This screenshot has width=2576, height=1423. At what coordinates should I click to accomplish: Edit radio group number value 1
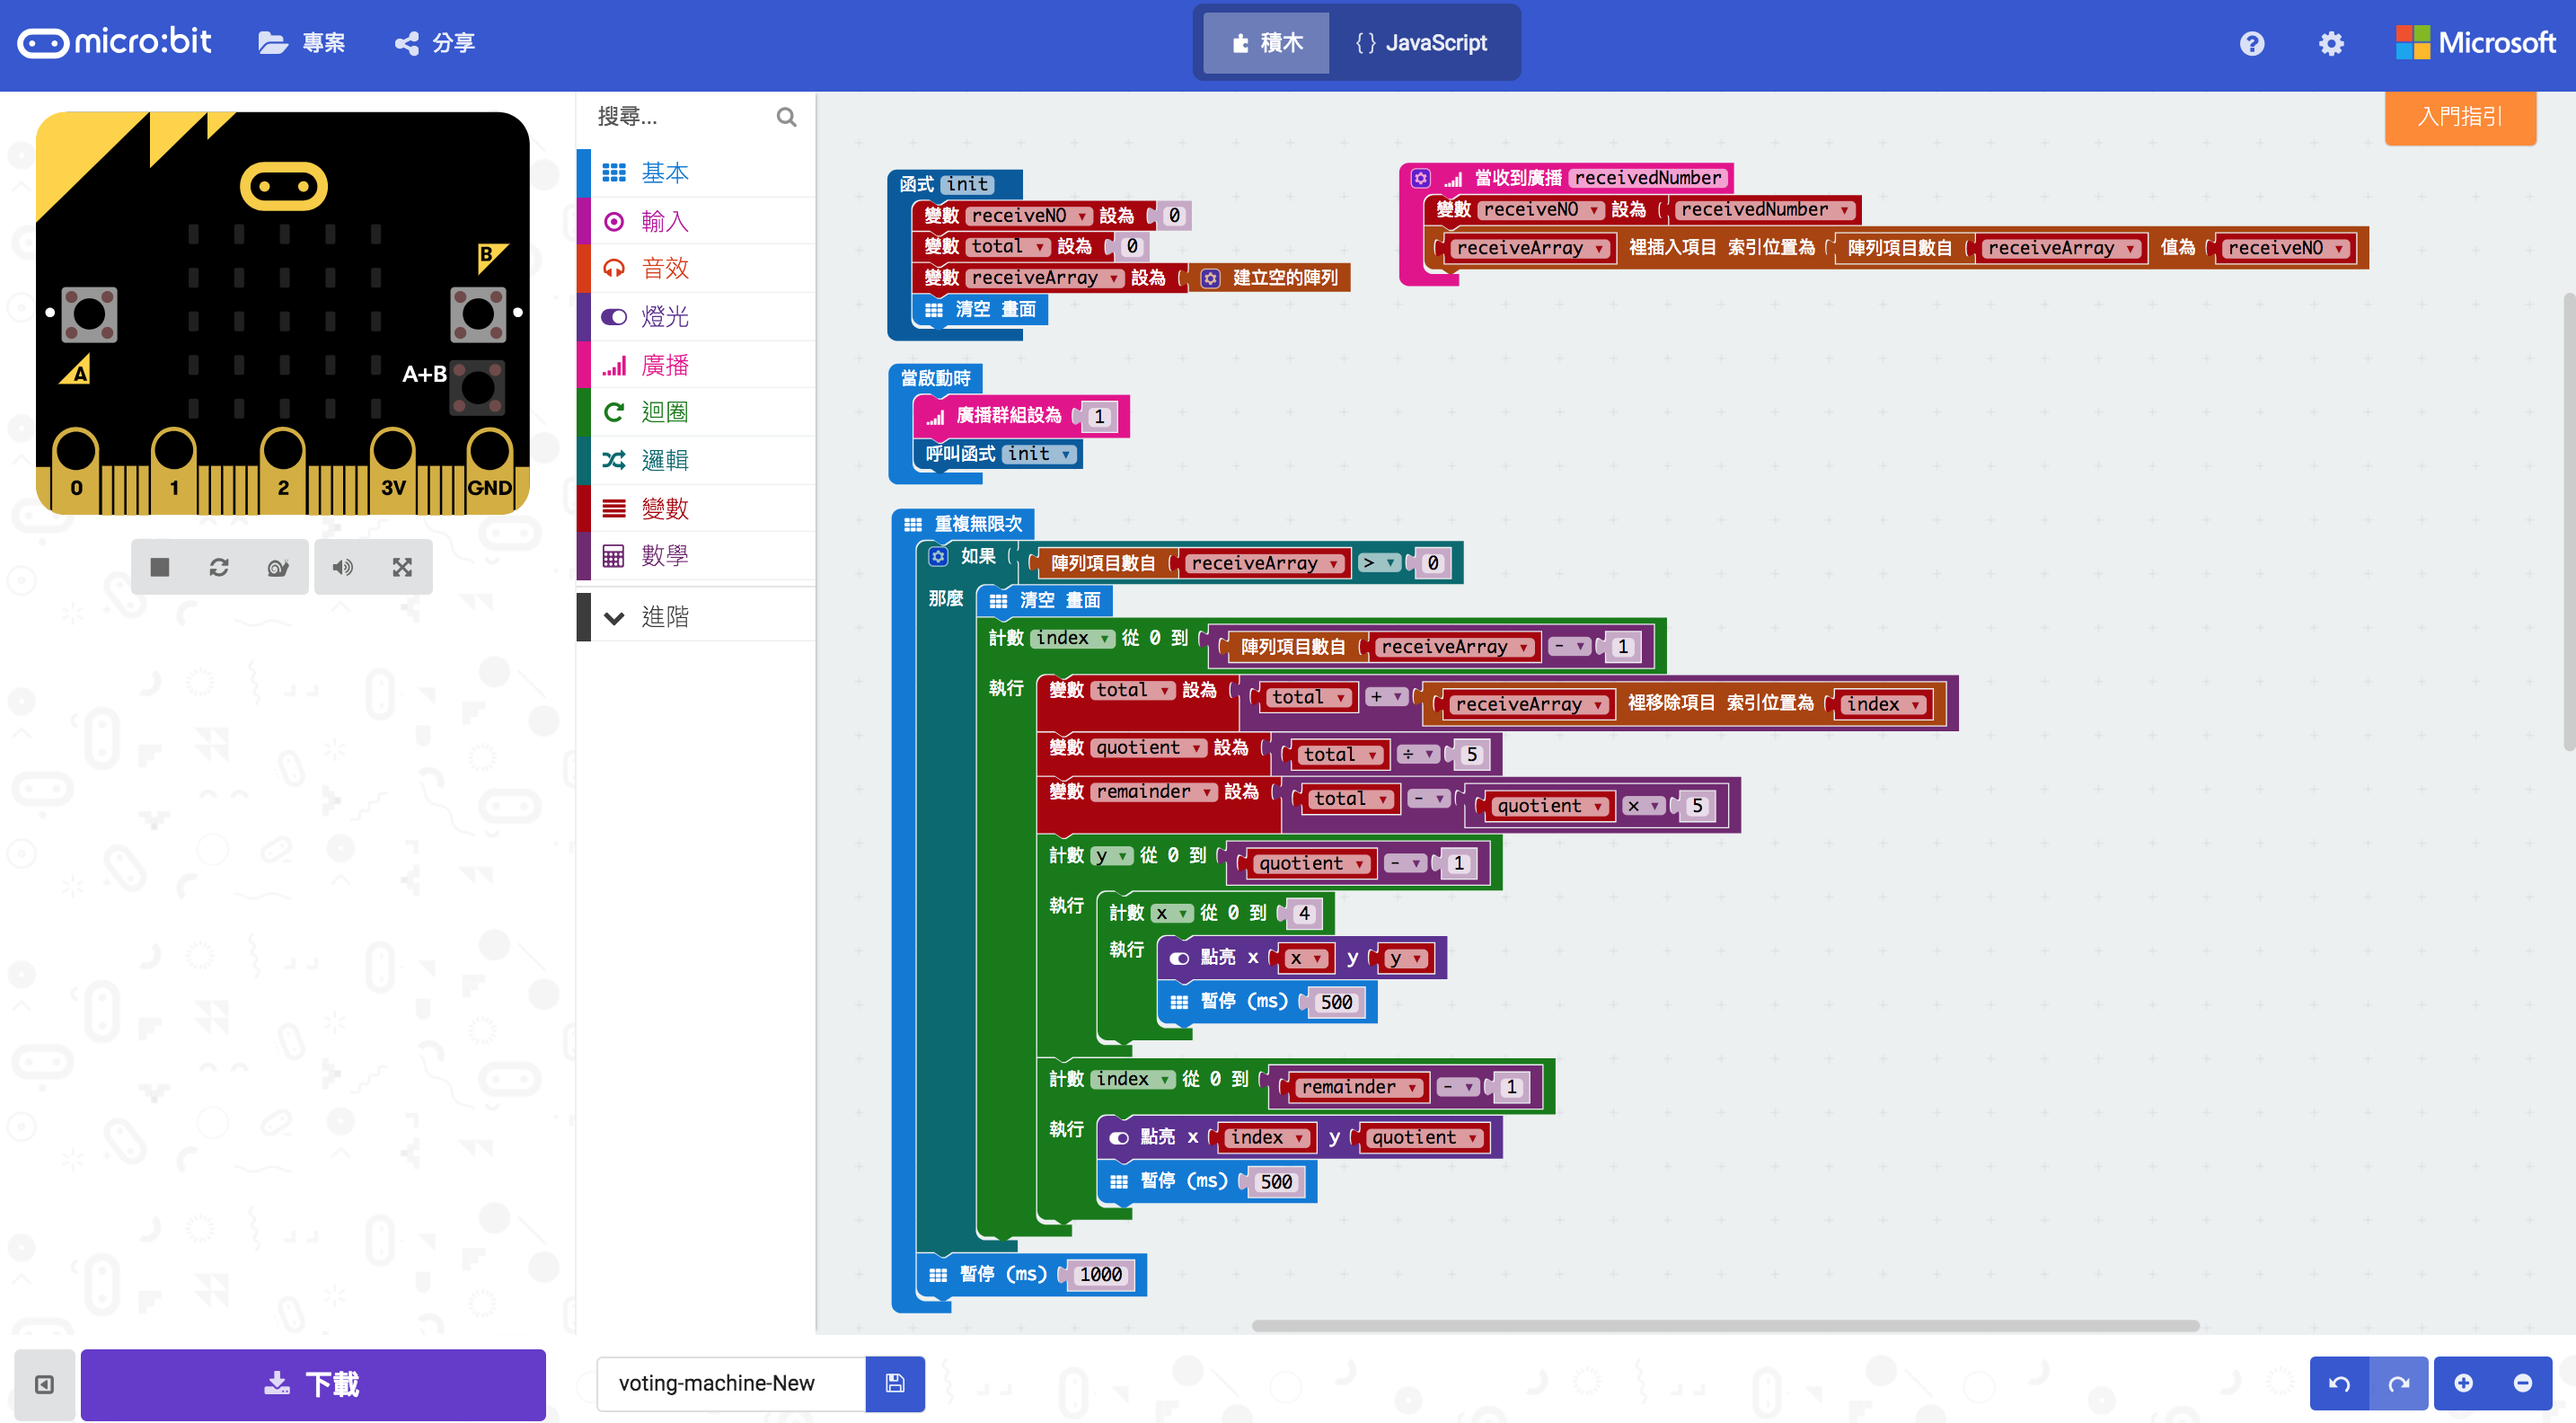tap(1099, 417)
